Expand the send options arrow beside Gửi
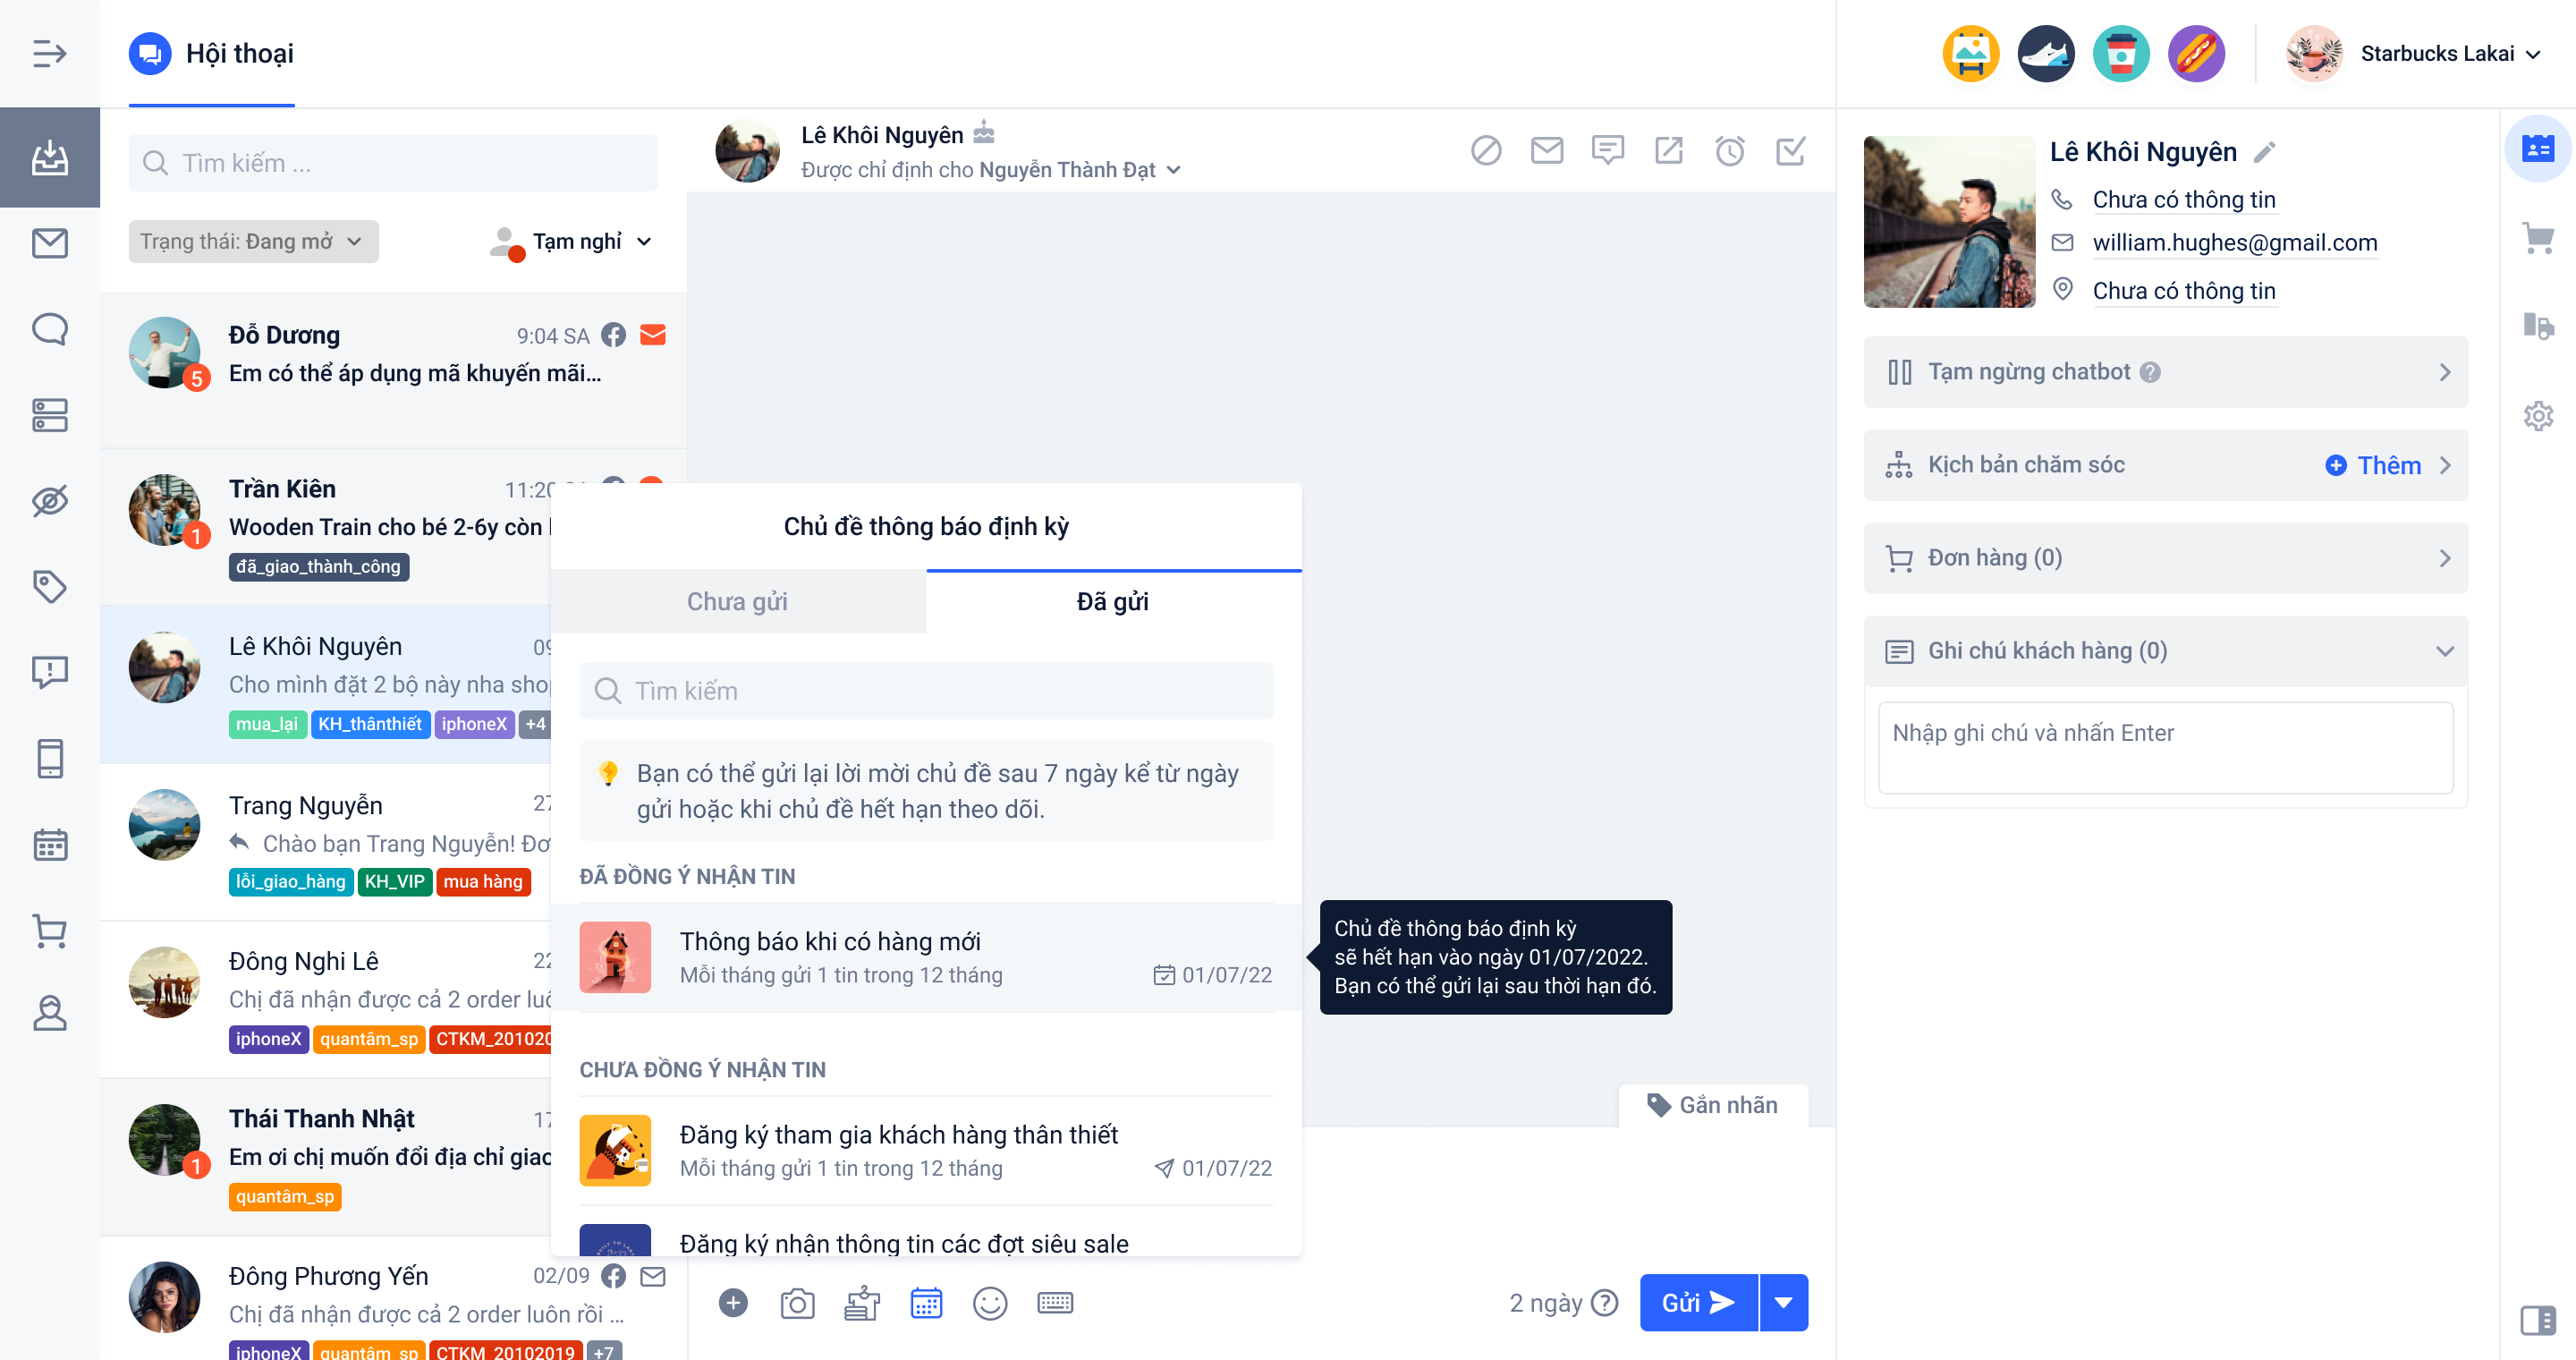 tap(1783, 1303)
